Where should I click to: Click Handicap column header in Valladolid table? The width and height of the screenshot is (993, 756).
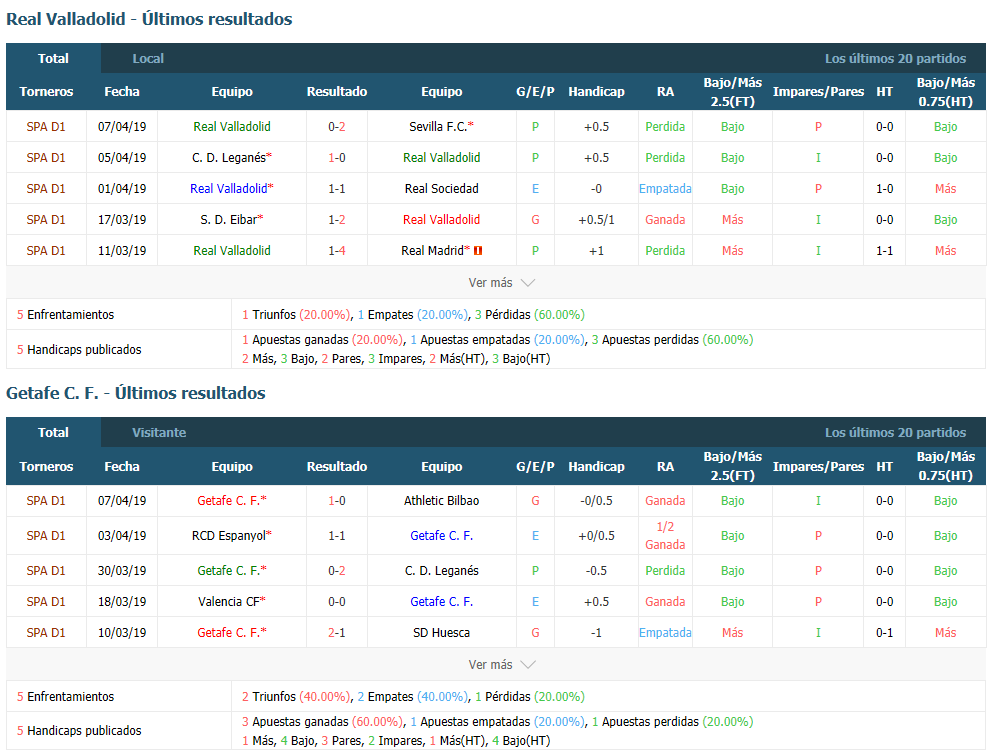tap(596, 92)
